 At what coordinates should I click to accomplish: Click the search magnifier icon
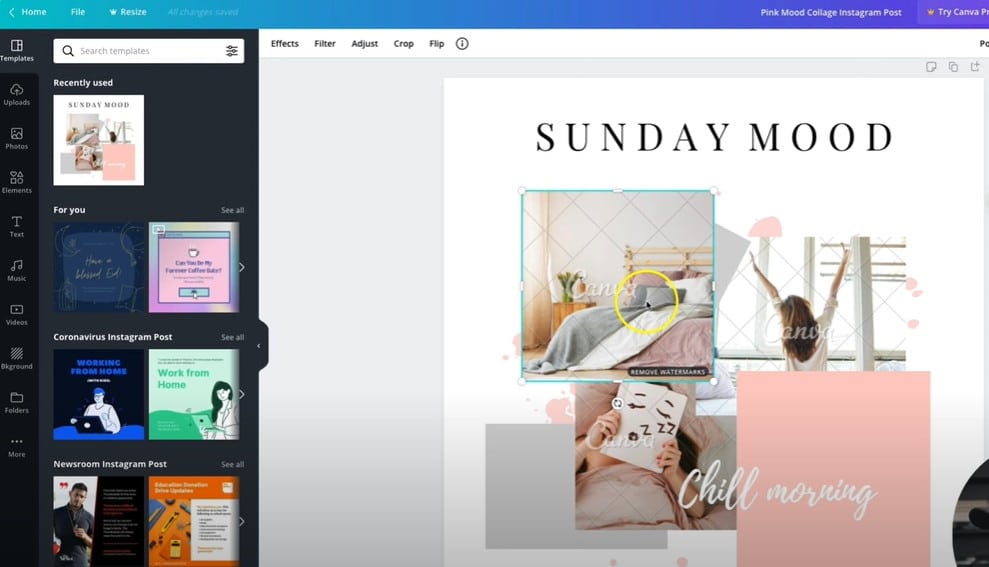click(67, 50)
